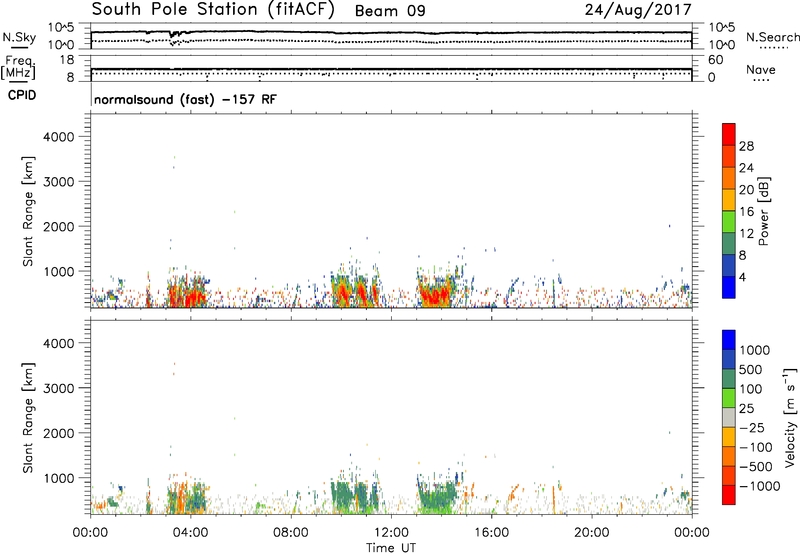The height and width of the screenshot is (554, 800).
Task: Click the 'Velocity [m s-1]' color bar label
Action: pos(790,417)
